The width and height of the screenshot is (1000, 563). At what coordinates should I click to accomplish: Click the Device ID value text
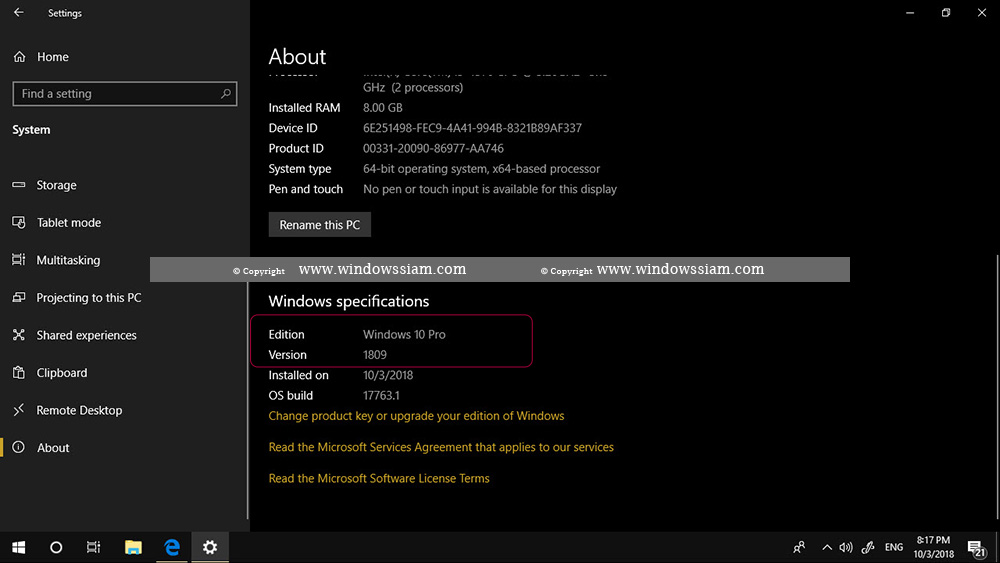[472, 128]
